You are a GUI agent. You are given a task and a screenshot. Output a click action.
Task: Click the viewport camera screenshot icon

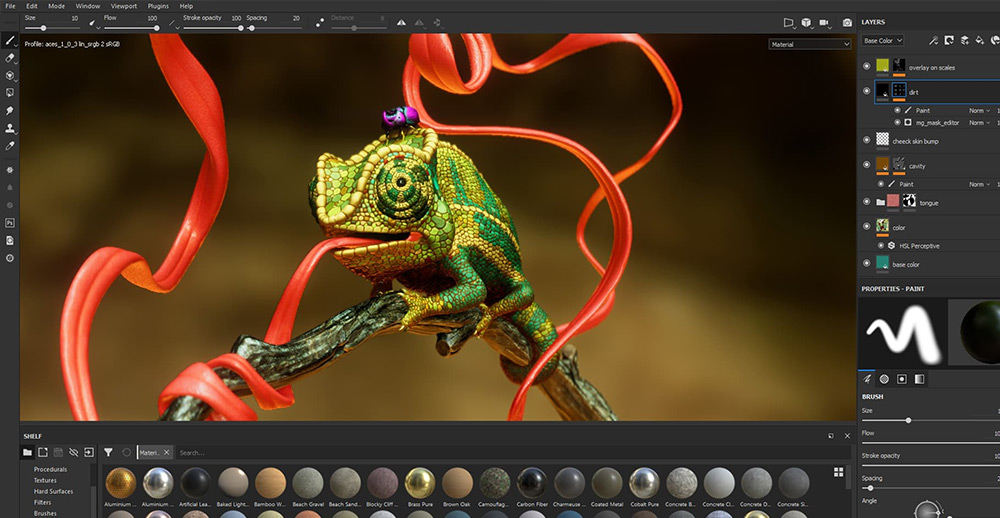(847, 22)
